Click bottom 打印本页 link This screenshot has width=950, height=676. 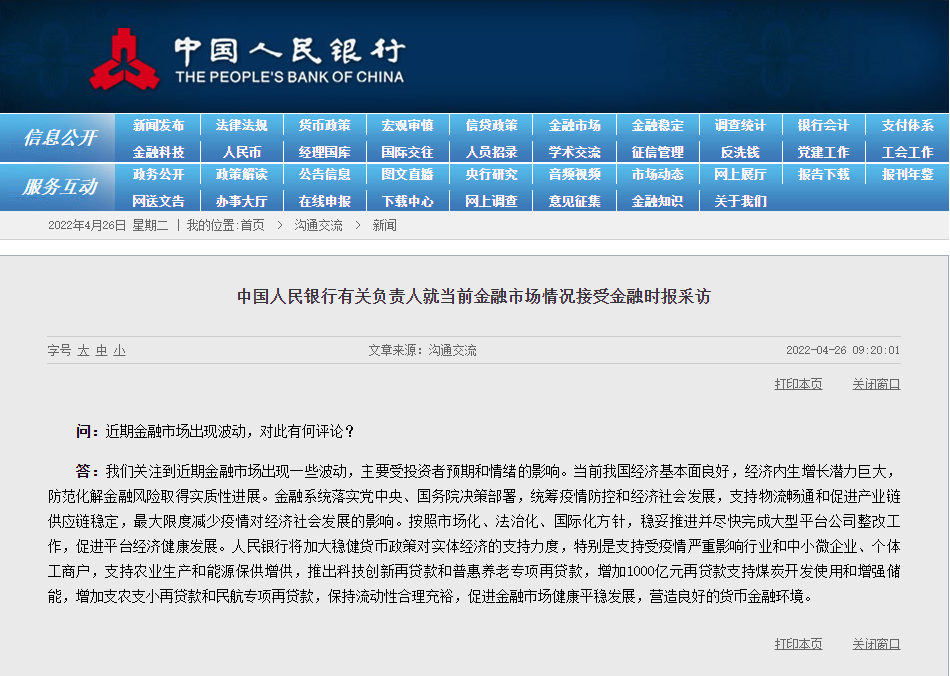(x=798, y=644)
